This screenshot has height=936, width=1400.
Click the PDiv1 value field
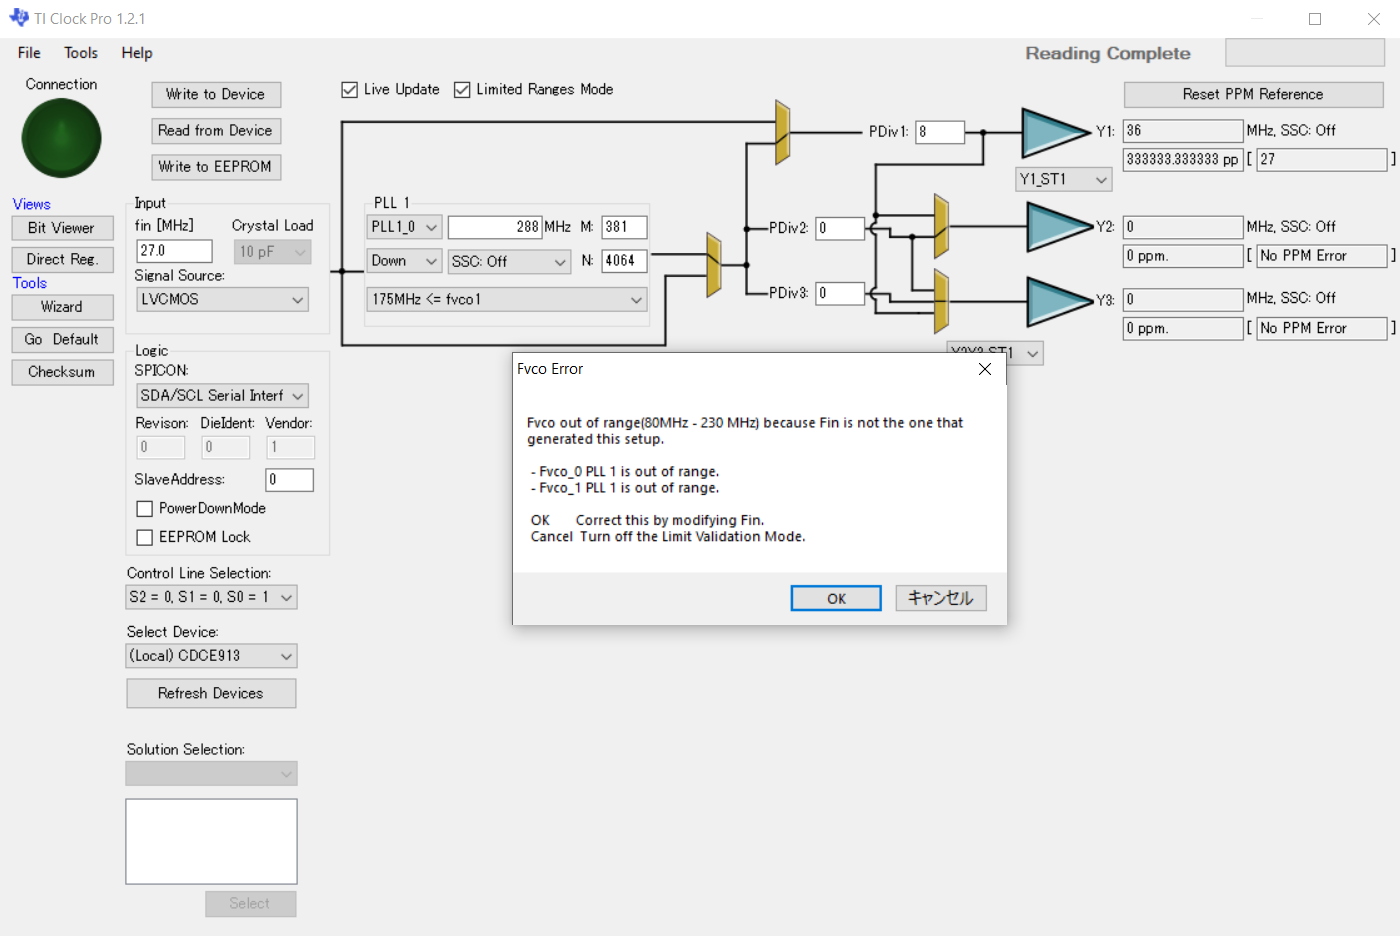pos(940,132)
